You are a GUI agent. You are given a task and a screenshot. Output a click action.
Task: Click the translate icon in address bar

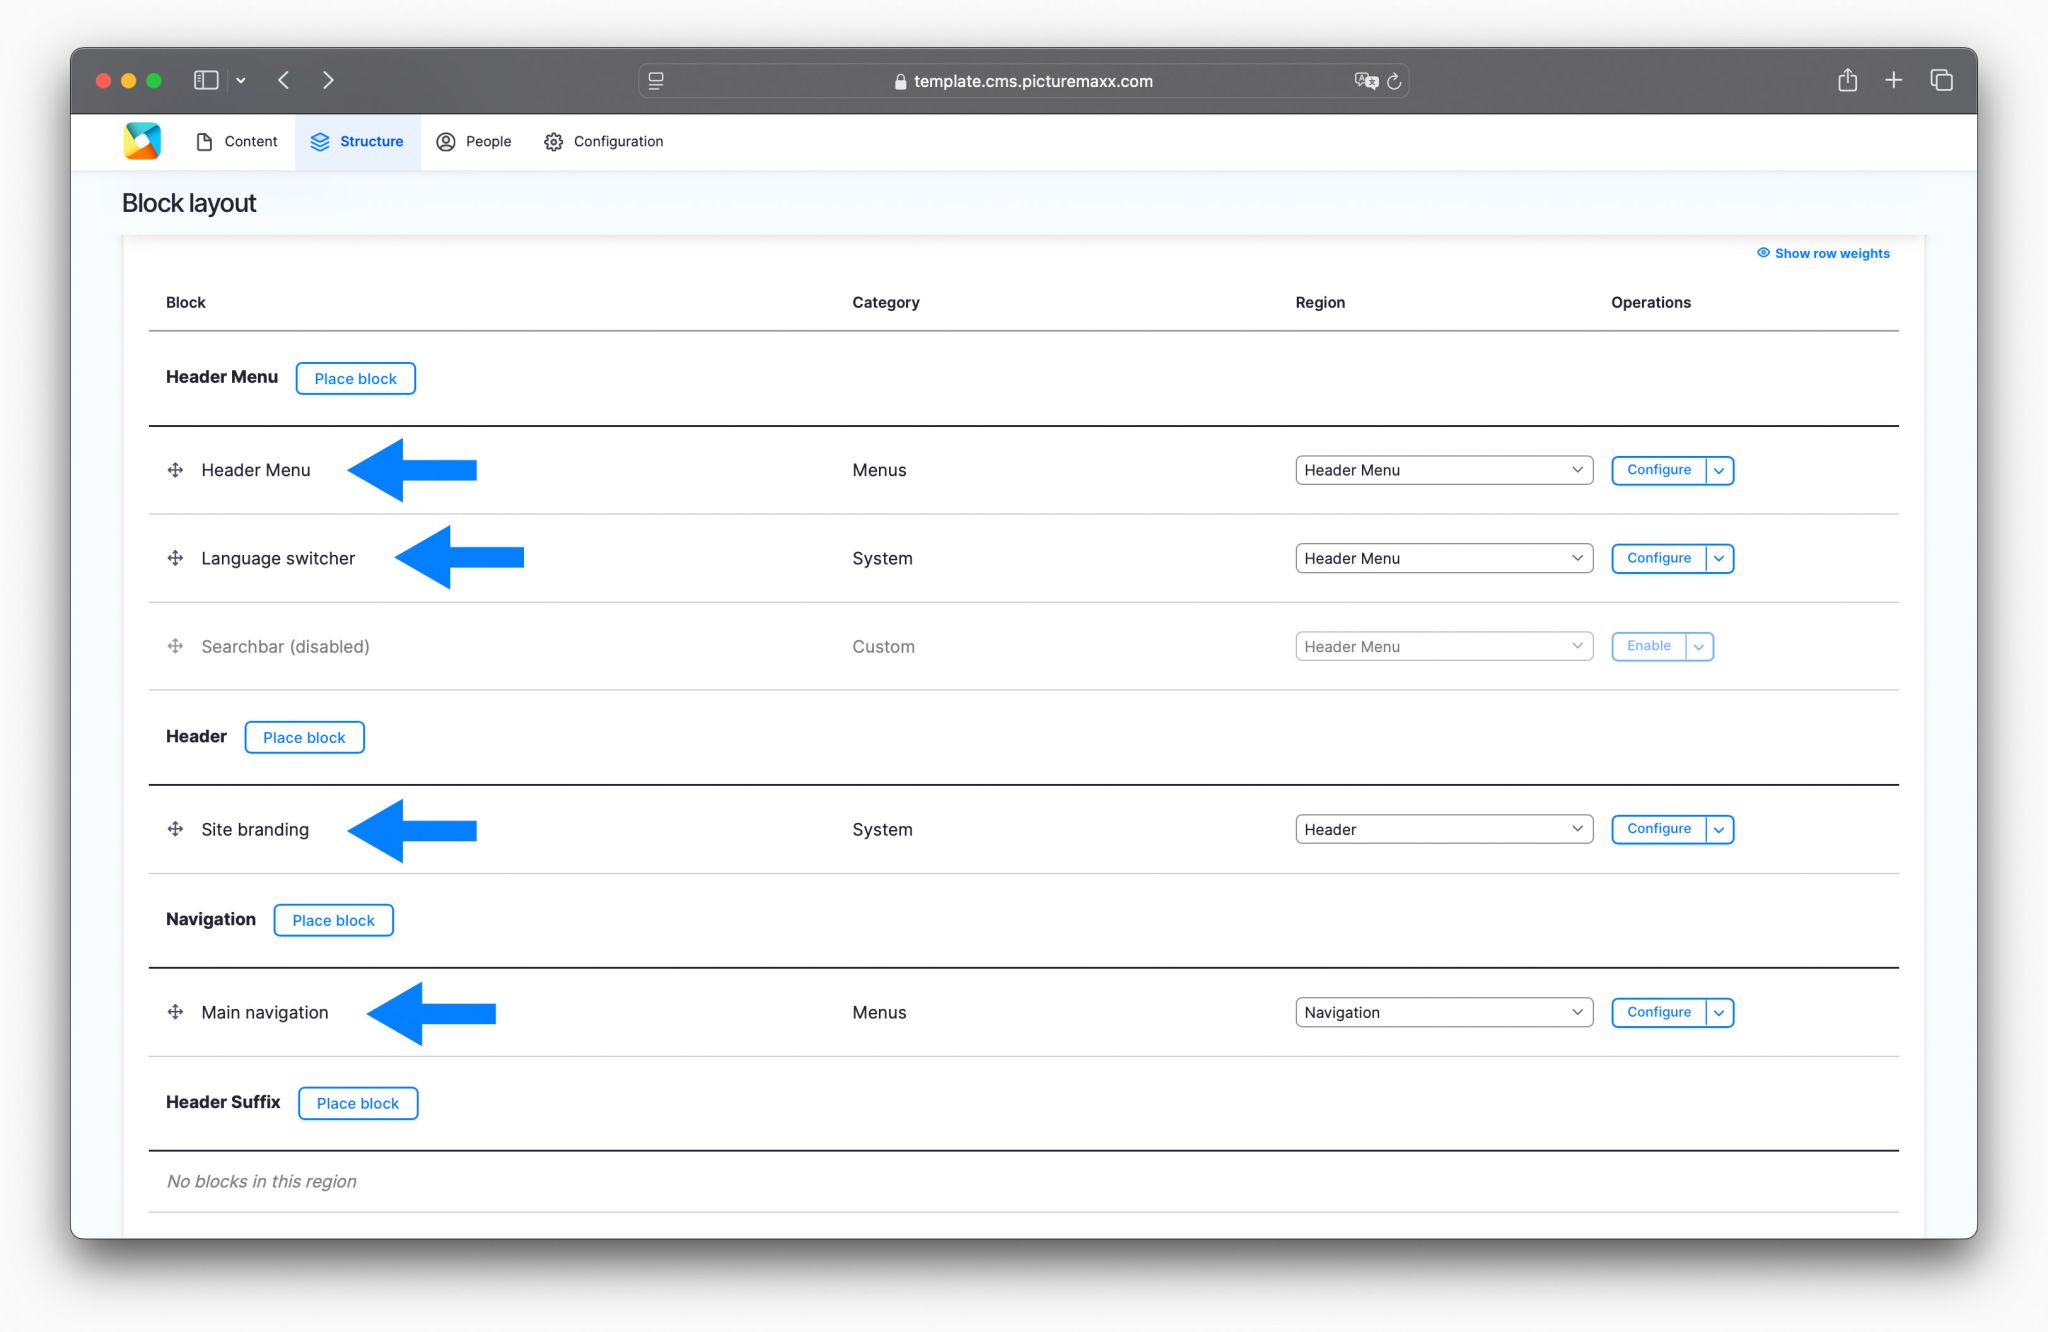click(1366, 81)
